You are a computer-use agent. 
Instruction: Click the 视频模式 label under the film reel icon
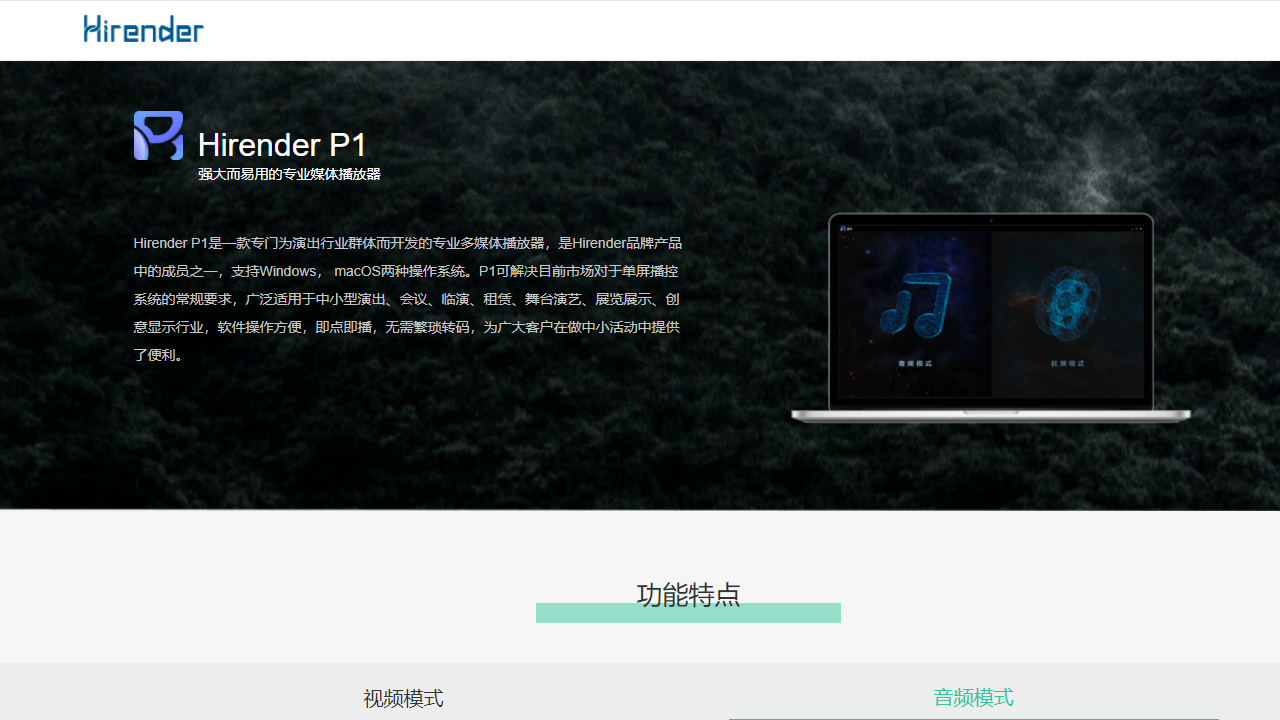point(1066,363)
